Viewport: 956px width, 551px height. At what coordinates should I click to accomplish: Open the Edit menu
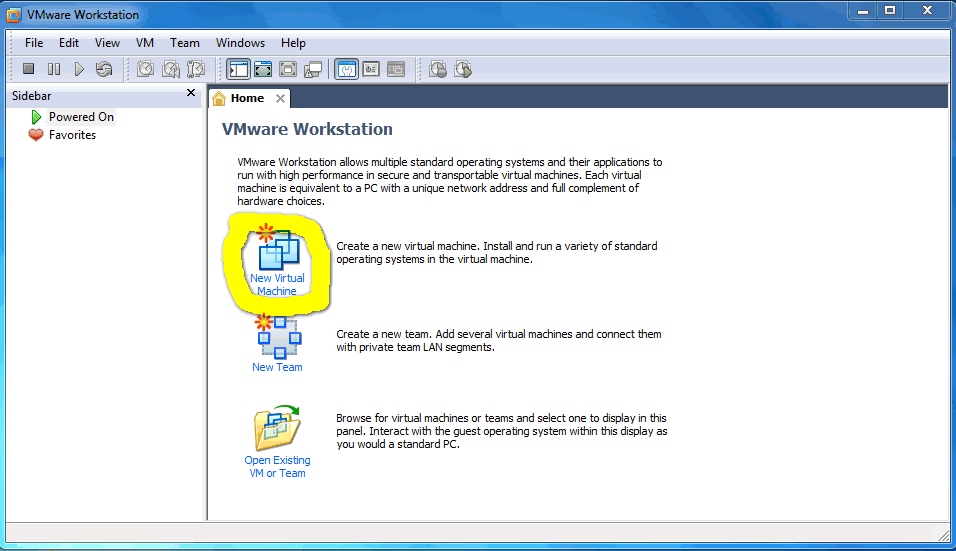click(x=69, y=43)
